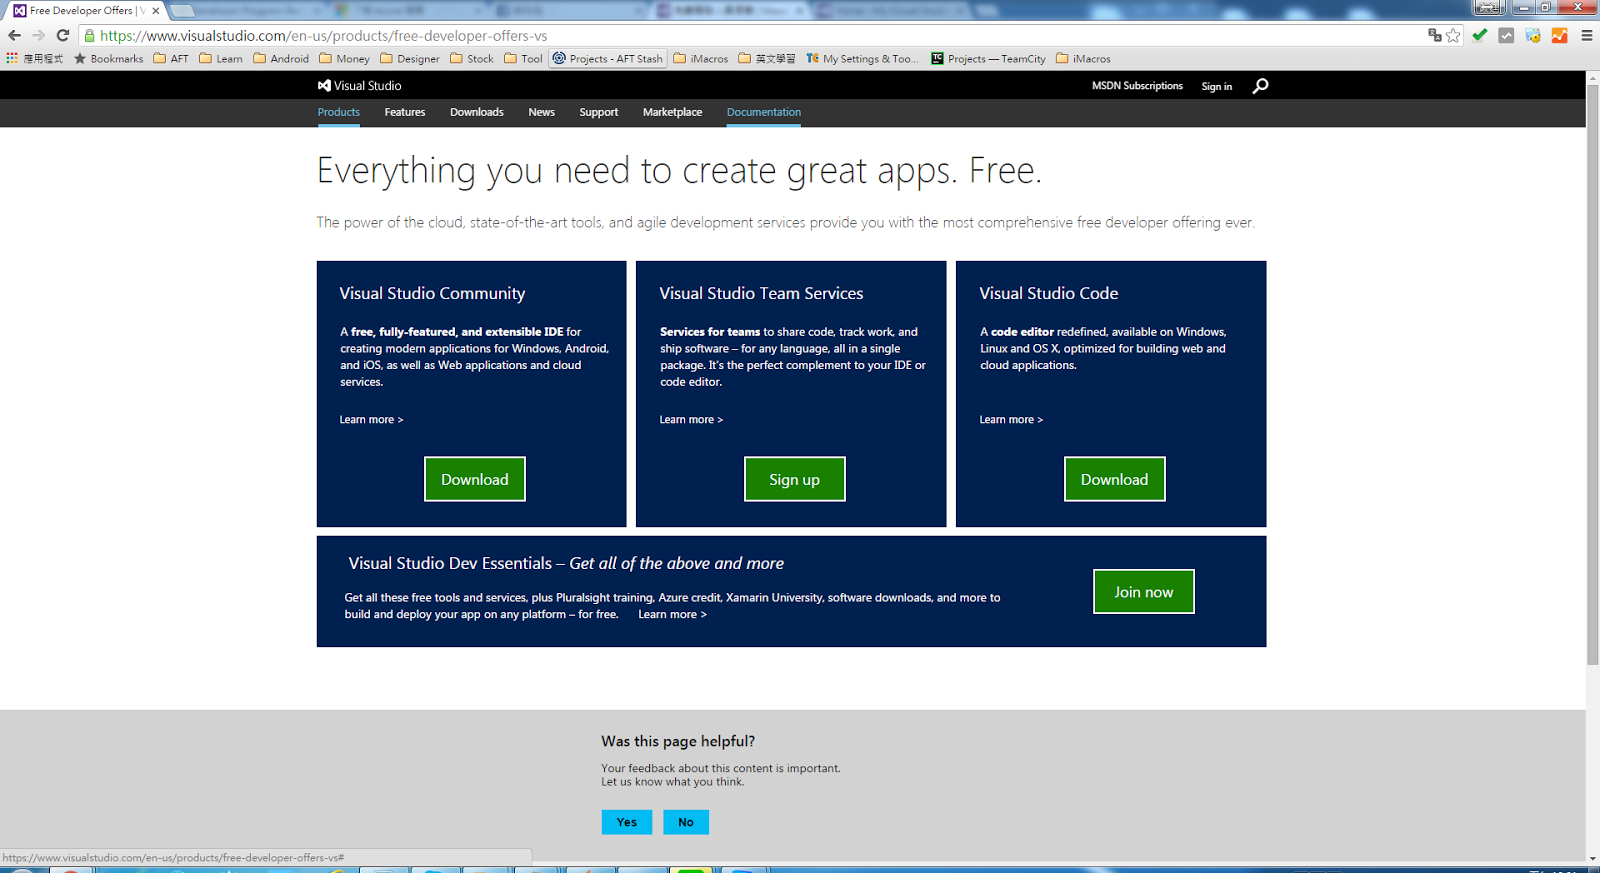The height and width of the screenshot is (873, 1600).
Task: Open site search with the magnifier icon
Action: 1260,86
